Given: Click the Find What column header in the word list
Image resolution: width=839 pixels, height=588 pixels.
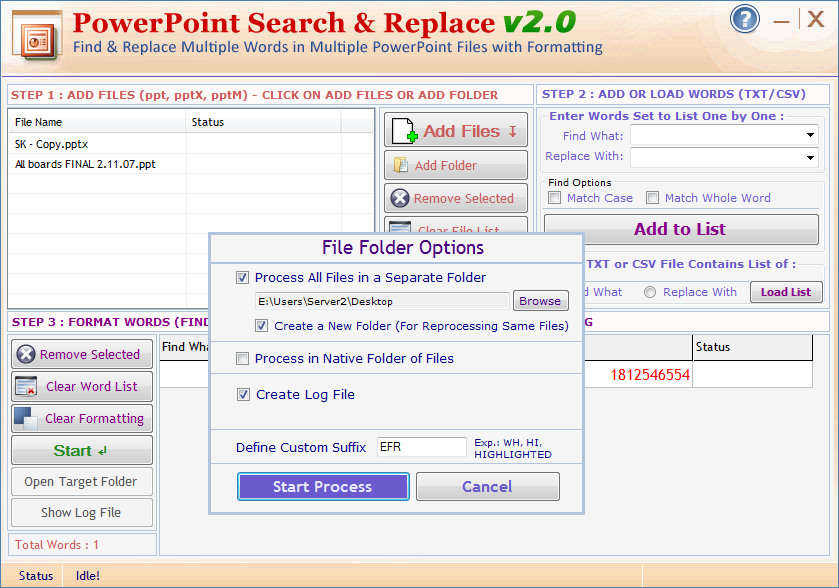Looking at the screenshot, I should click(x=185, y=347).
